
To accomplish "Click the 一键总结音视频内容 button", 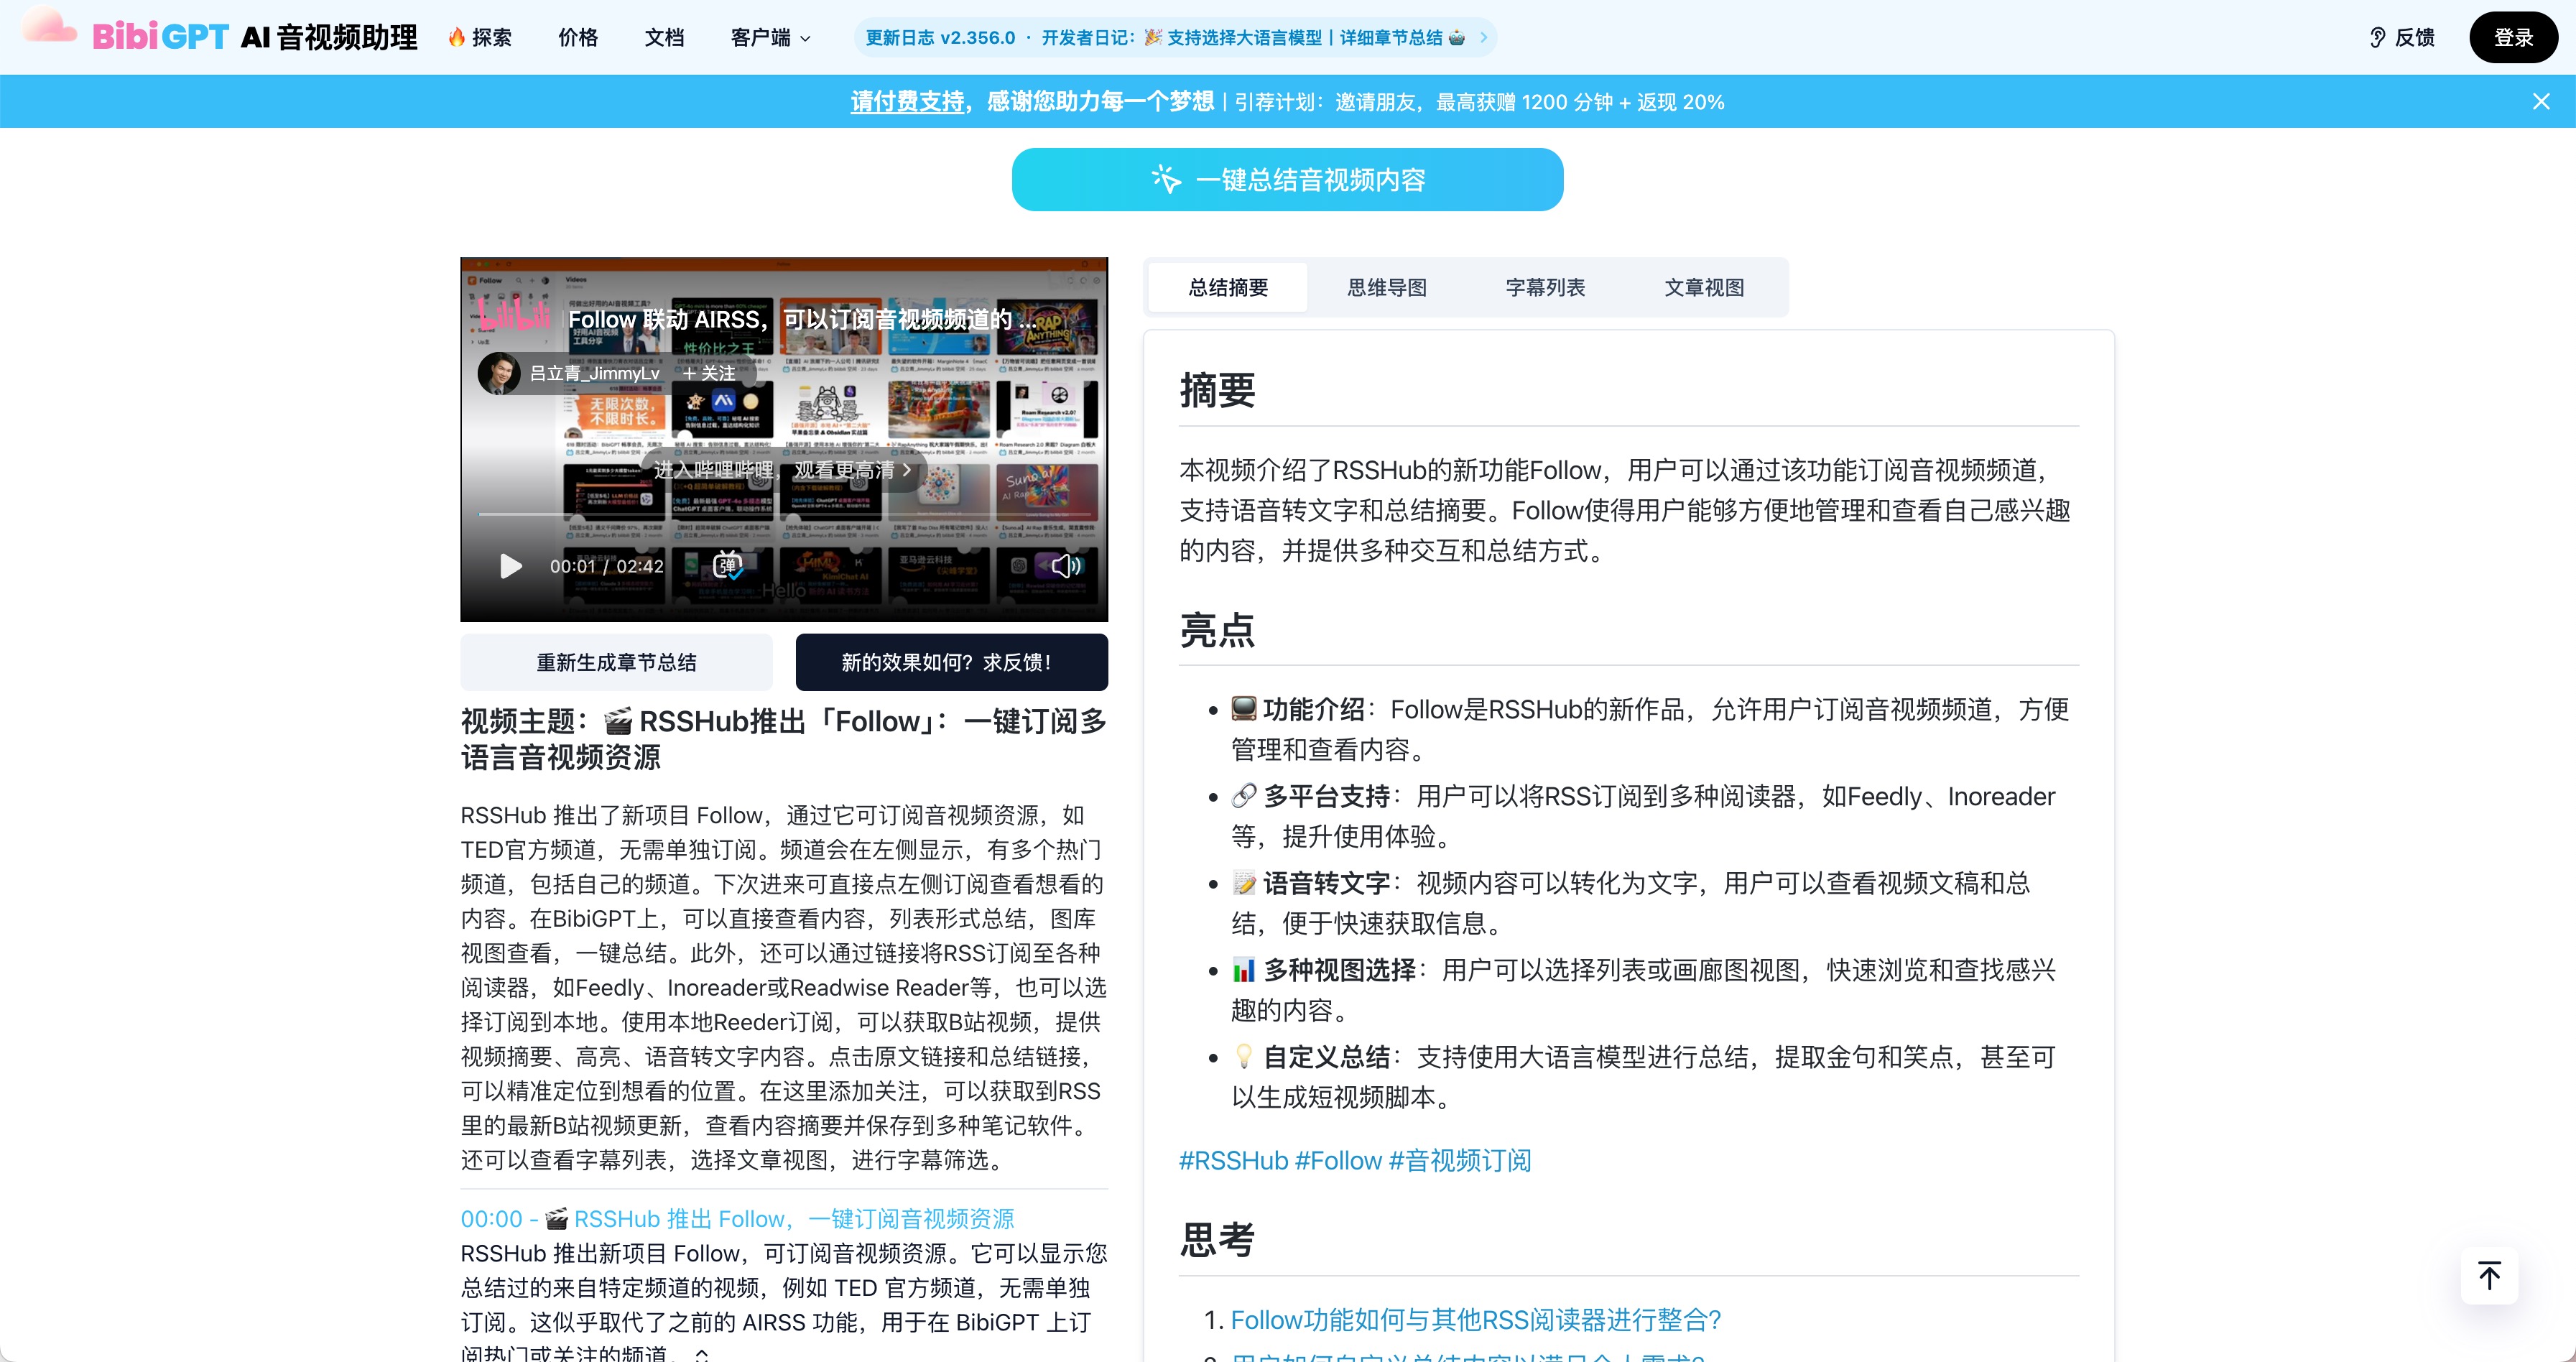I will click(x=1287, y=180).
